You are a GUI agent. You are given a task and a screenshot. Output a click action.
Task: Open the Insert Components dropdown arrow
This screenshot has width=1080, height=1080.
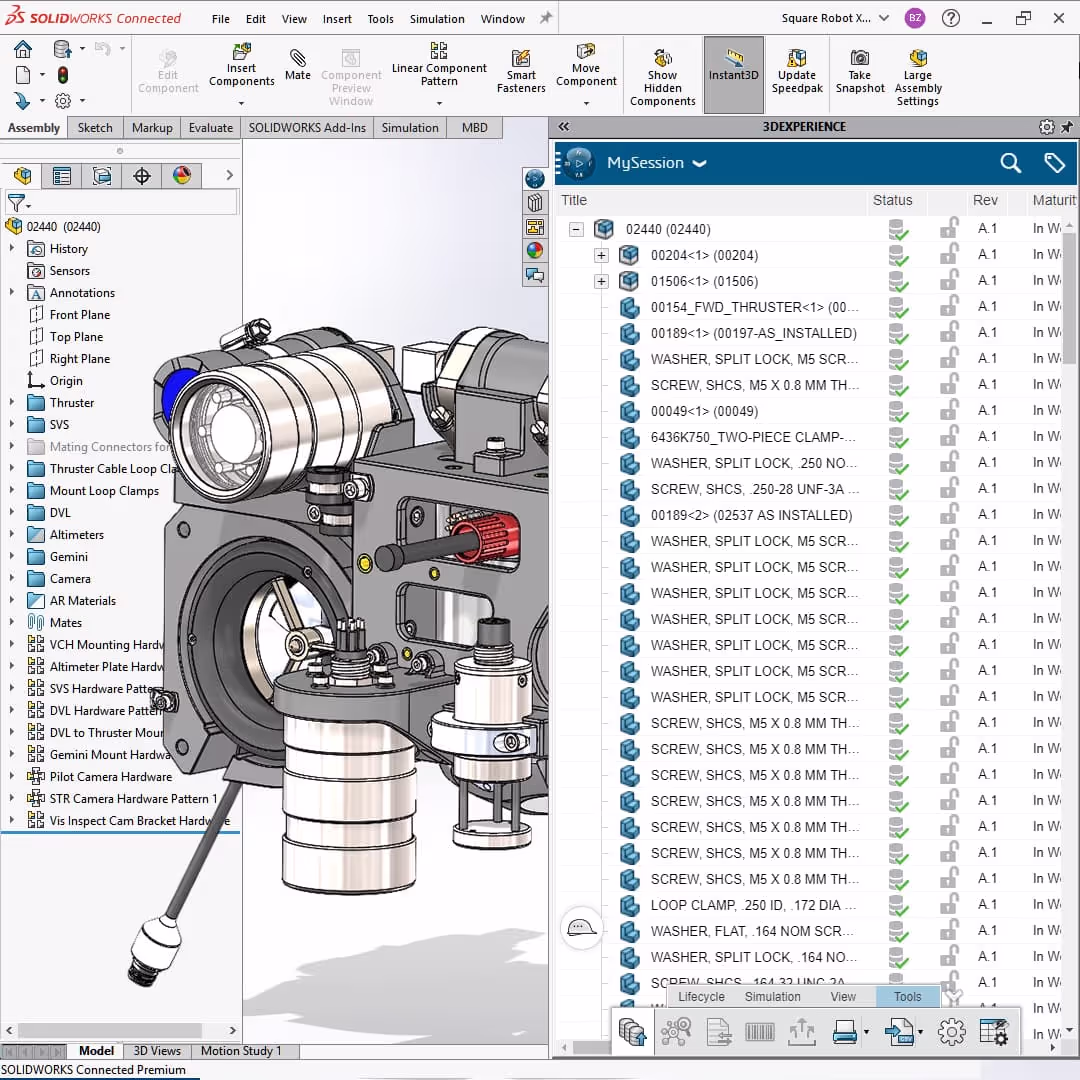pos(241,103)
